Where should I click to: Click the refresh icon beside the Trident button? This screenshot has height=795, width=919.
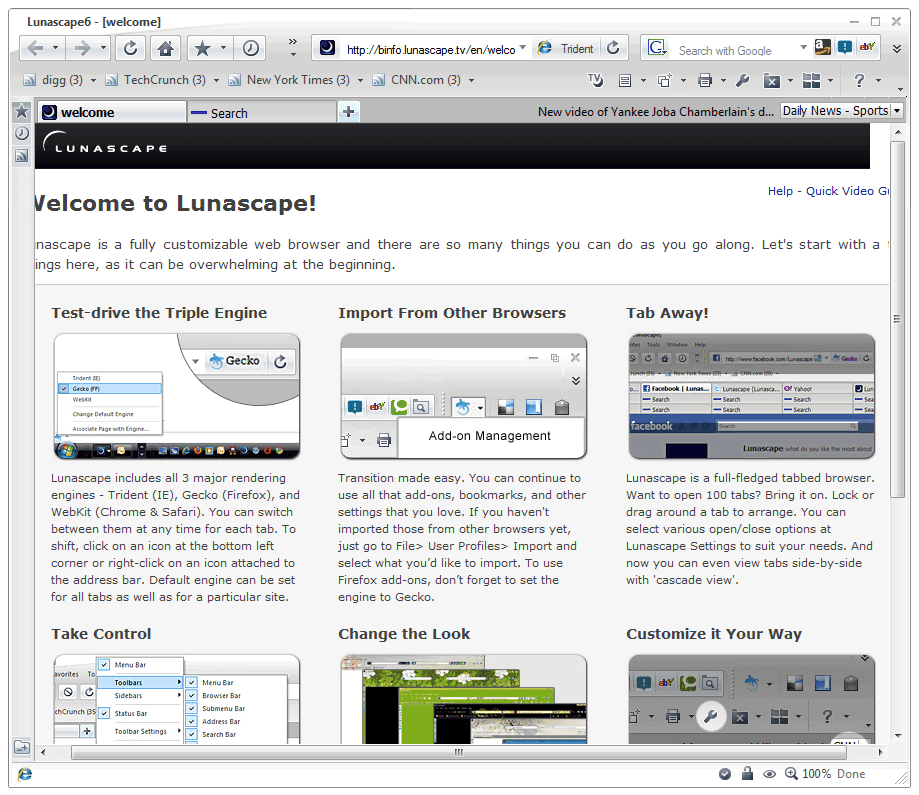(613, 48)
